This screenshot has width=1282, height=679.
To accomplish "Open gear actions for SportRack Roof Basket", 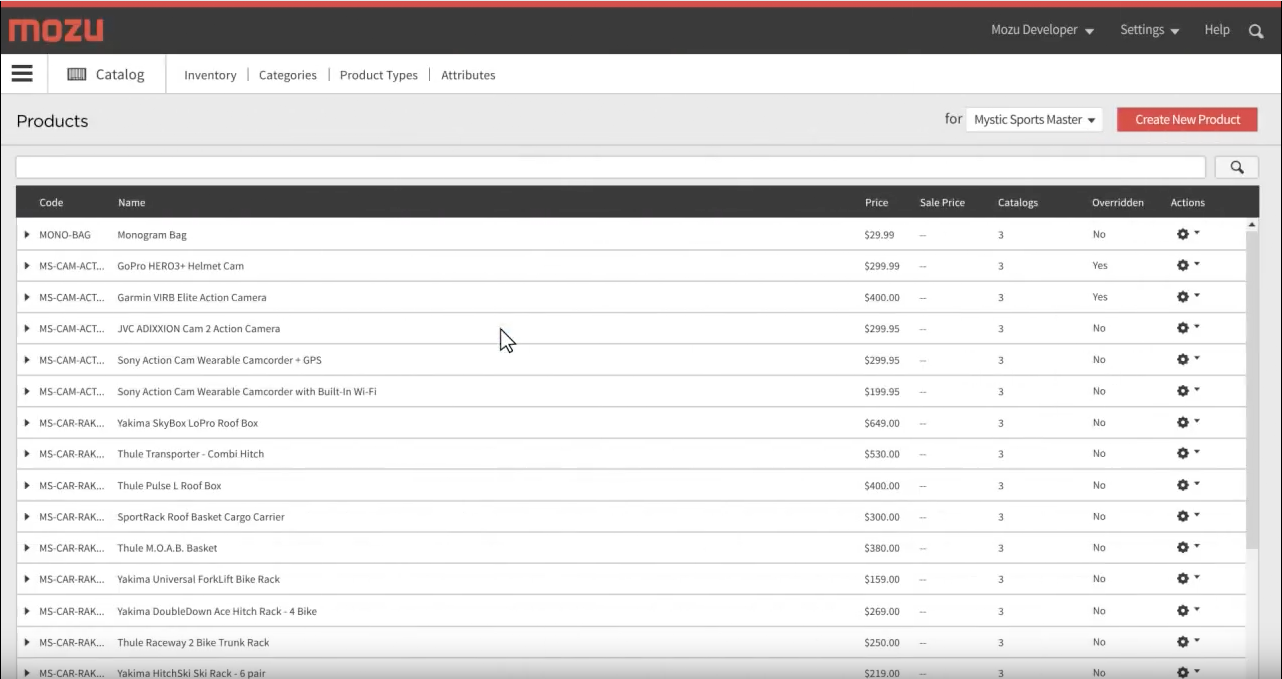I will tap(1188, 516).
